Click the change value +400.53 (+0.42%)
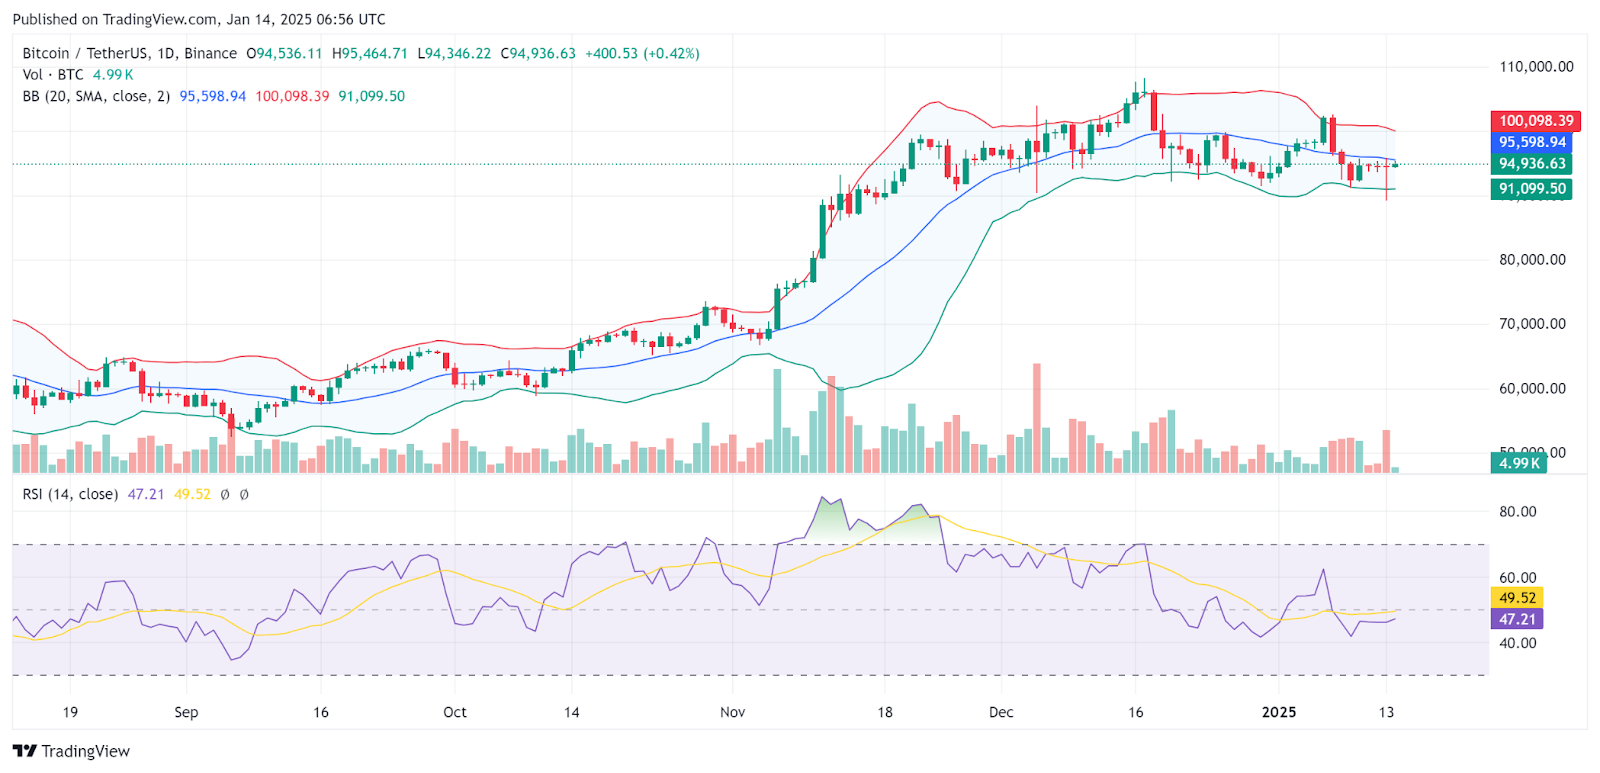1600x773 pixels. coord(642,53)
